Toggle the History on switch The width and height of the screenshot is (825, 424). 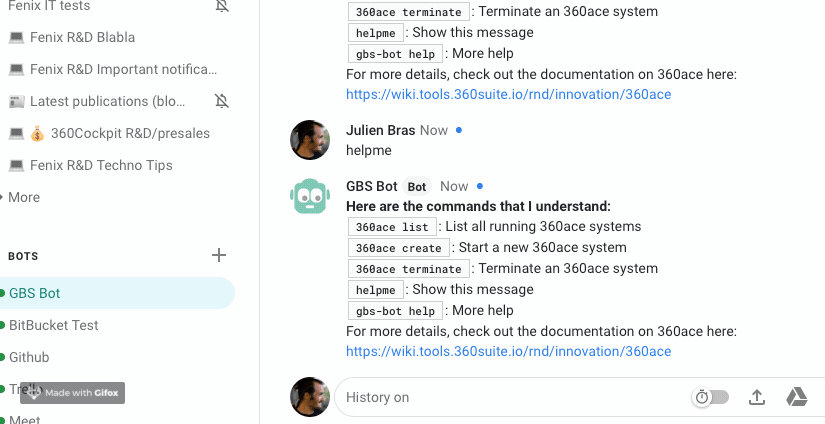[x=711, y=397]
